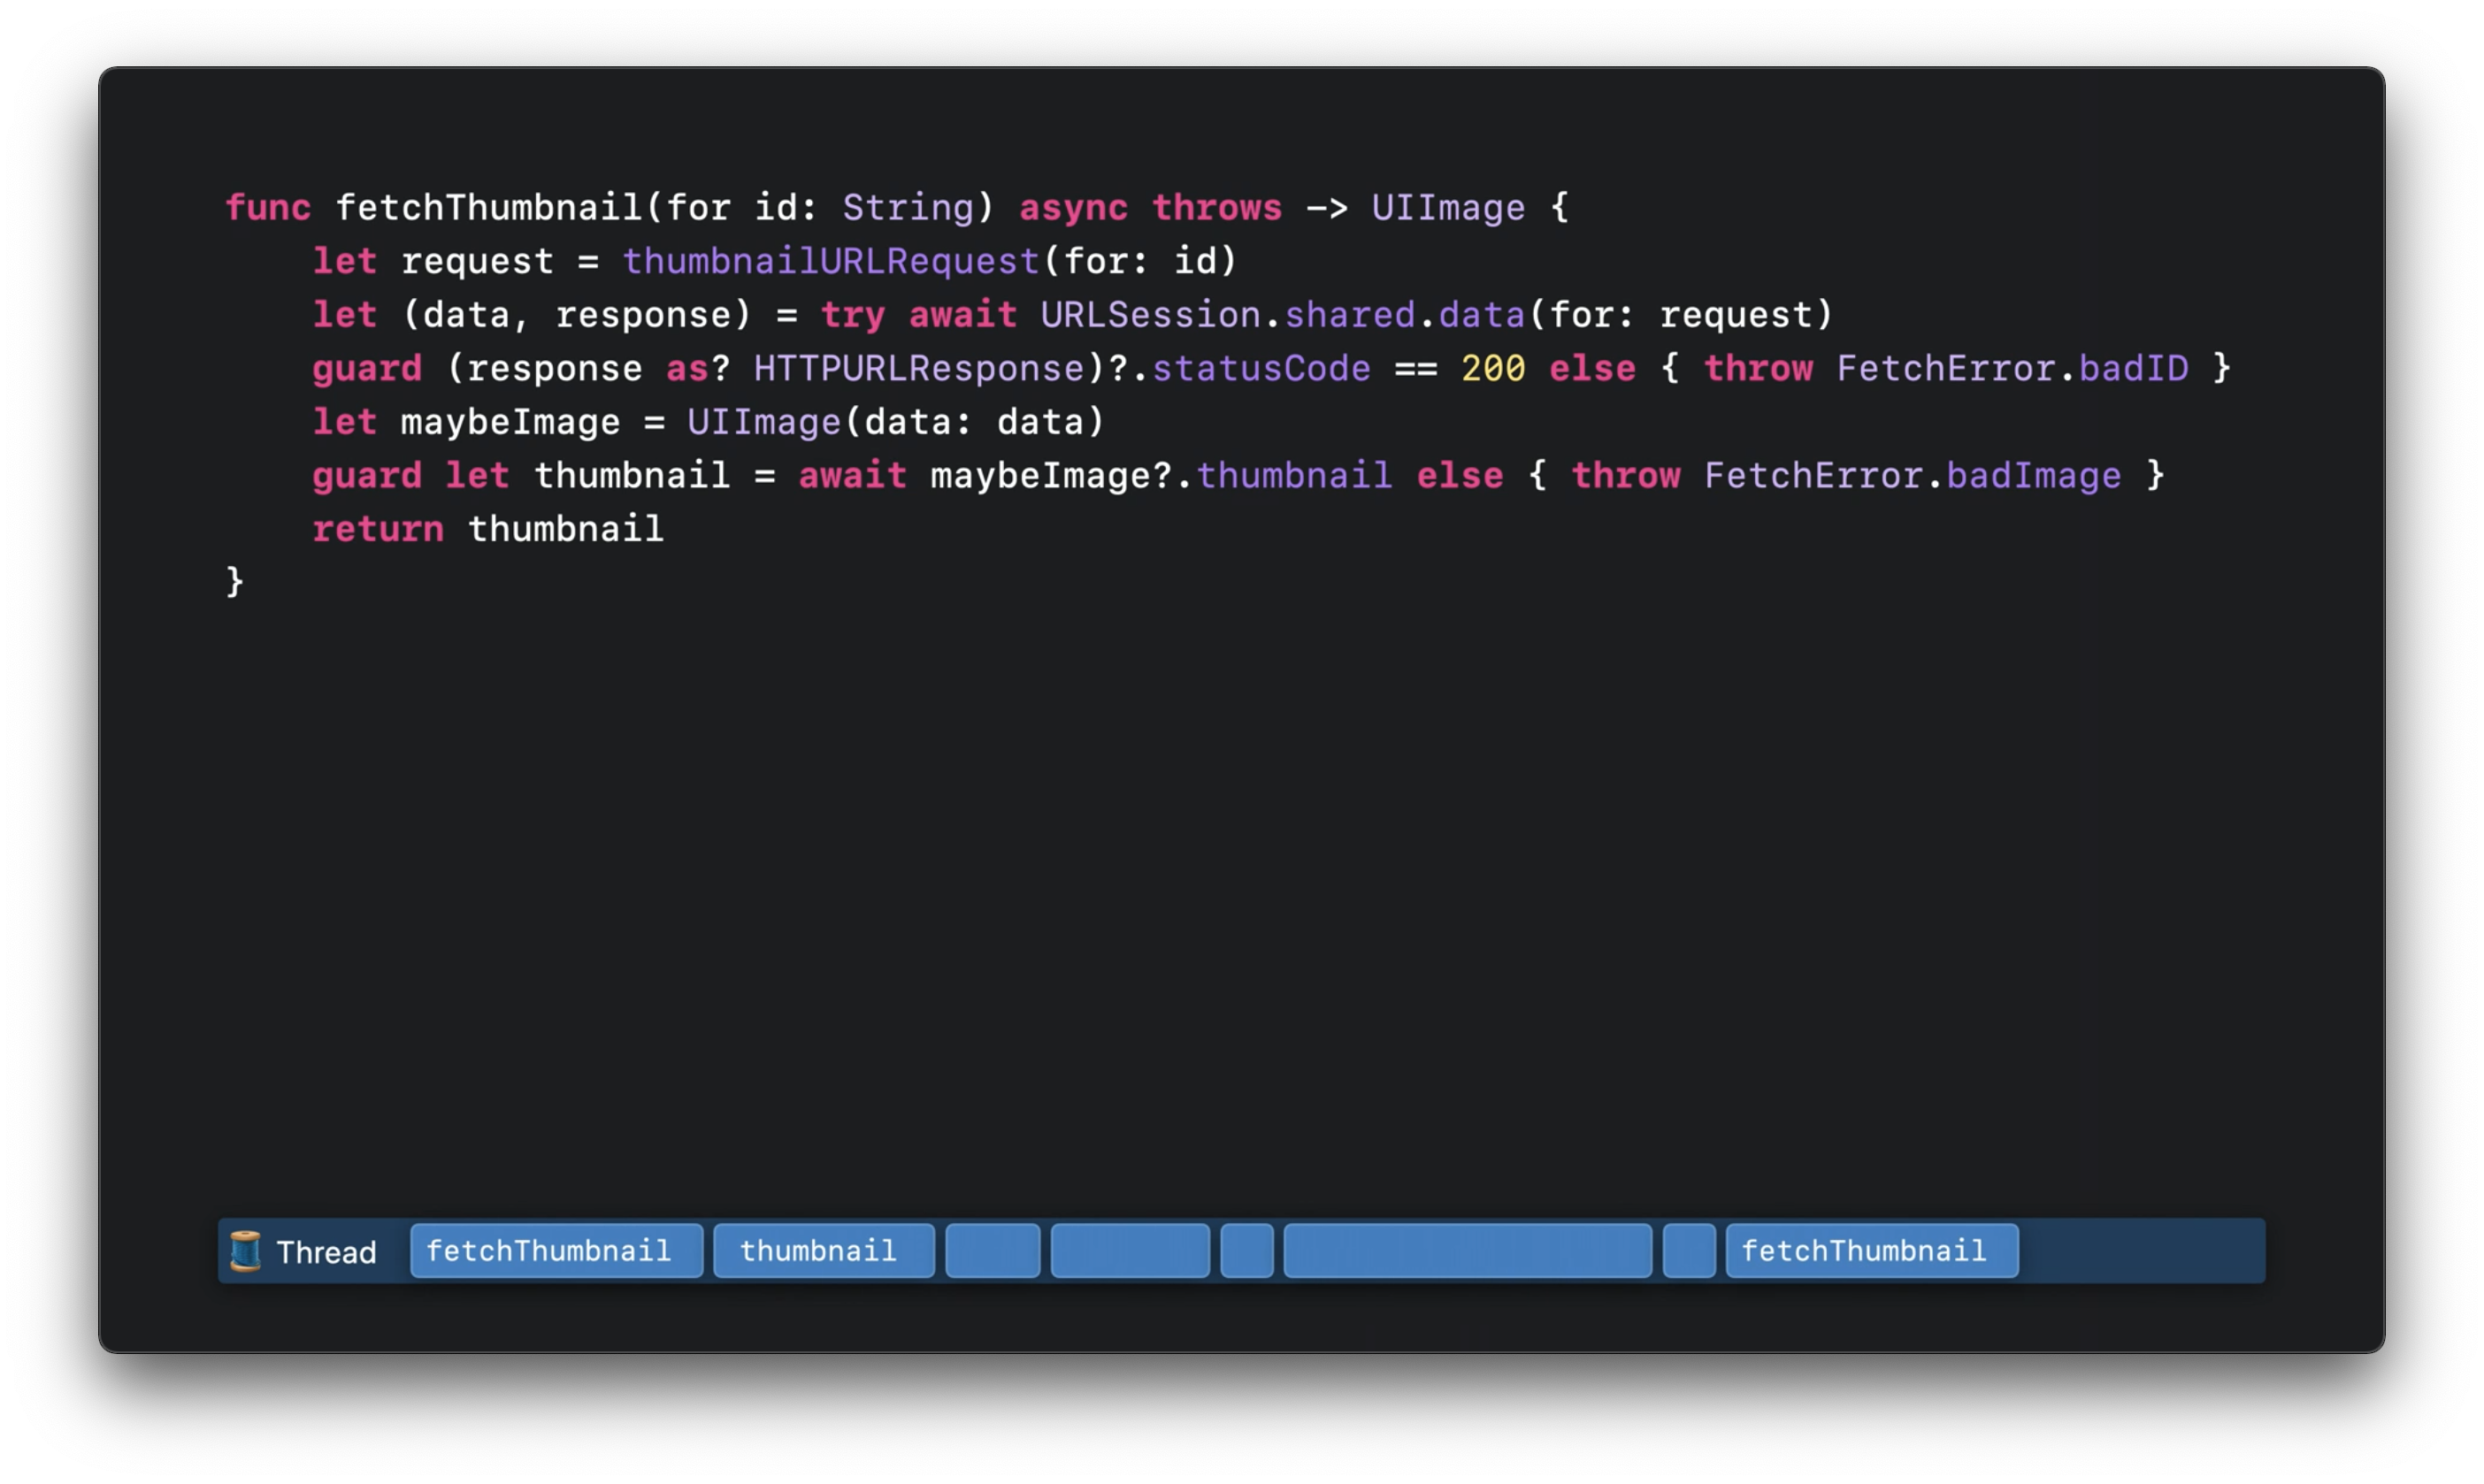Click the 'func' keyword in the code

point(267,207)
